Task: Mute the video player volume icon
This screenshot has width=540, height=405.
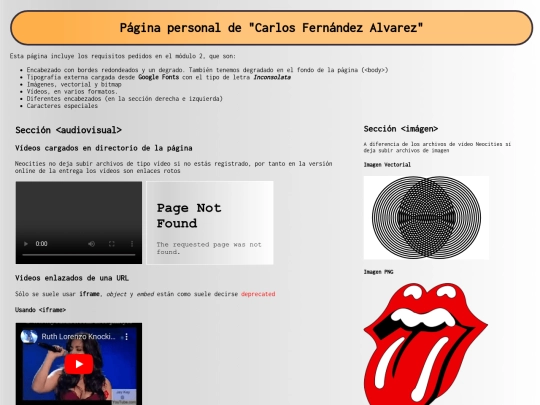Action: click(x=92, y=244)
